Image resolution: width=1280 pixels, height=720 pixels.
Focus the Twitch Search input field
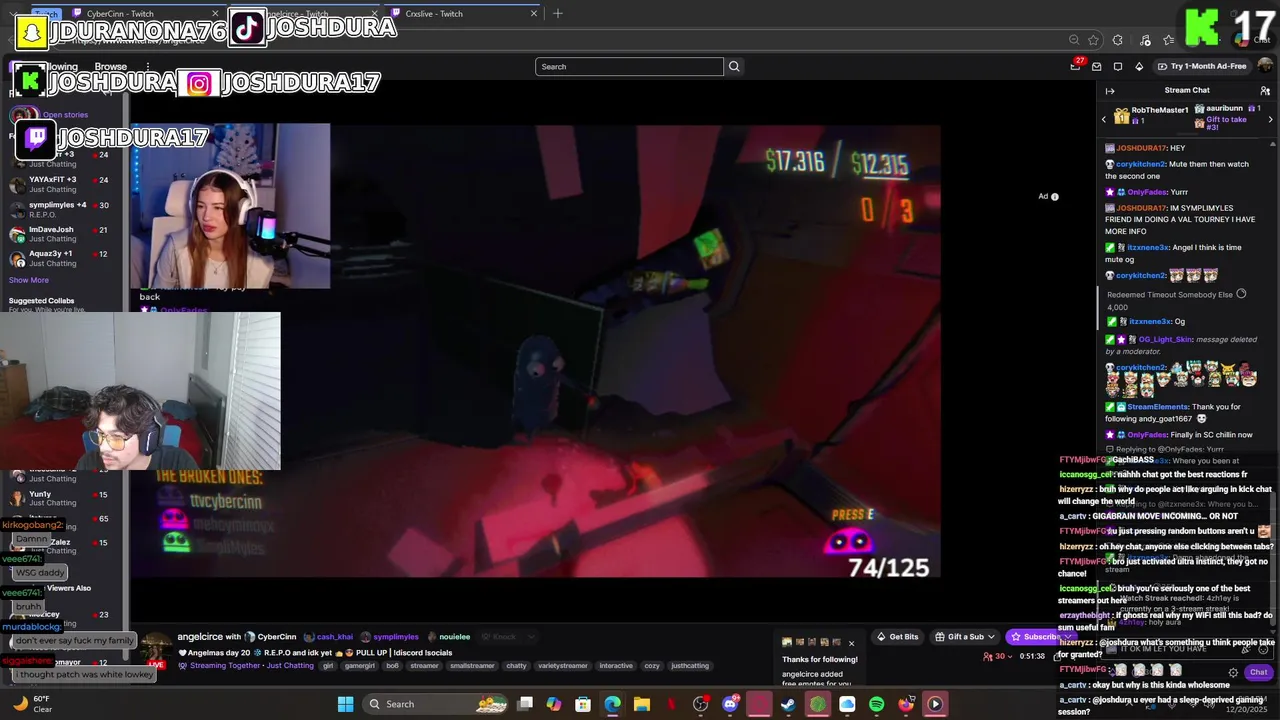click(629, 67)
